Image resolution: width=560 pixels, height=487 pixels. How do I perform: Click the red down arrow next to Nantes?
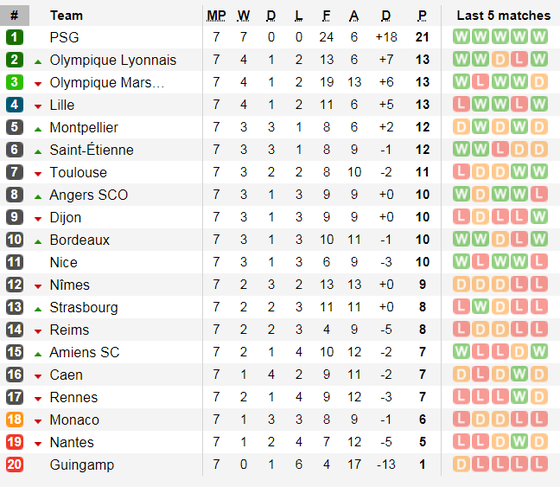[38, 444]
